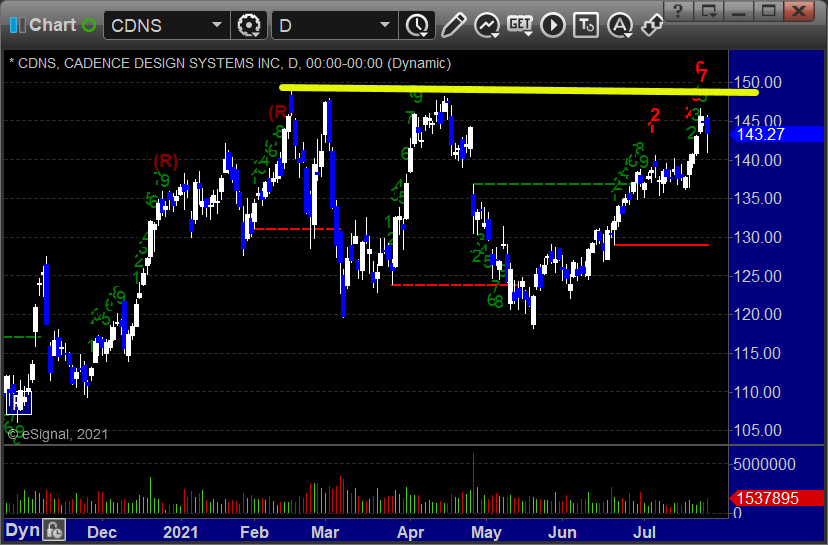Open help with the question mark button

[678, 11]
